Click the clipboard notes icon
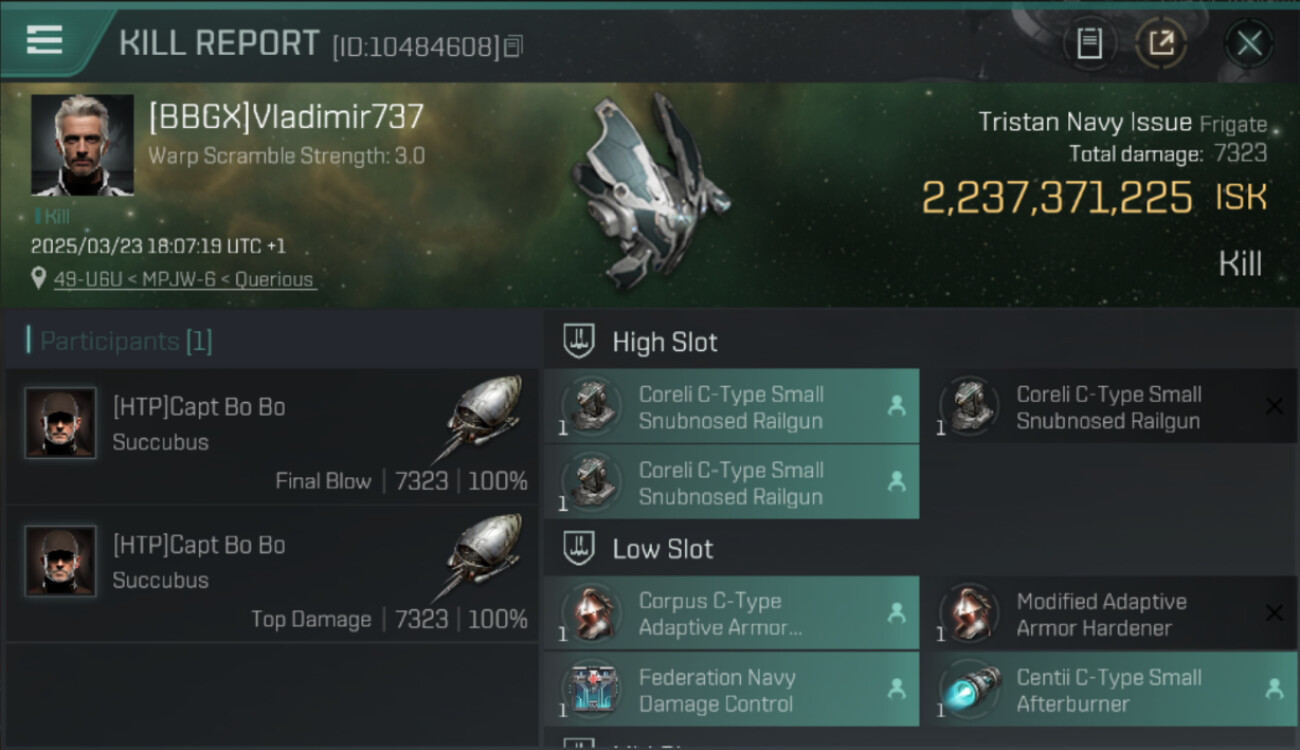The height and width of the screenshot is (750, 1300). 1089,43
